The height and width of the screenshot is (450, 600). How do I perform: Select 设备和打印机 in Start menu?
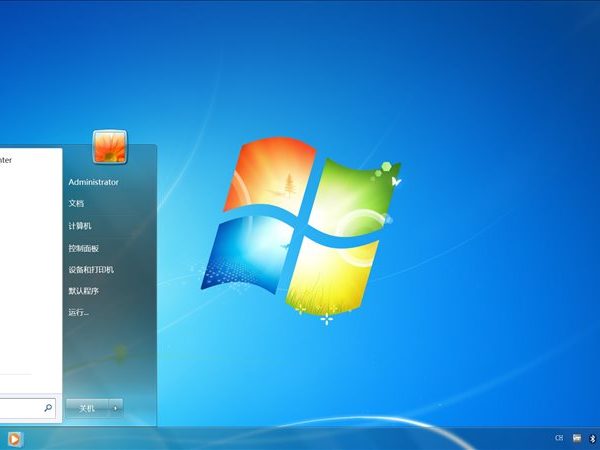(x=90, y=270)
